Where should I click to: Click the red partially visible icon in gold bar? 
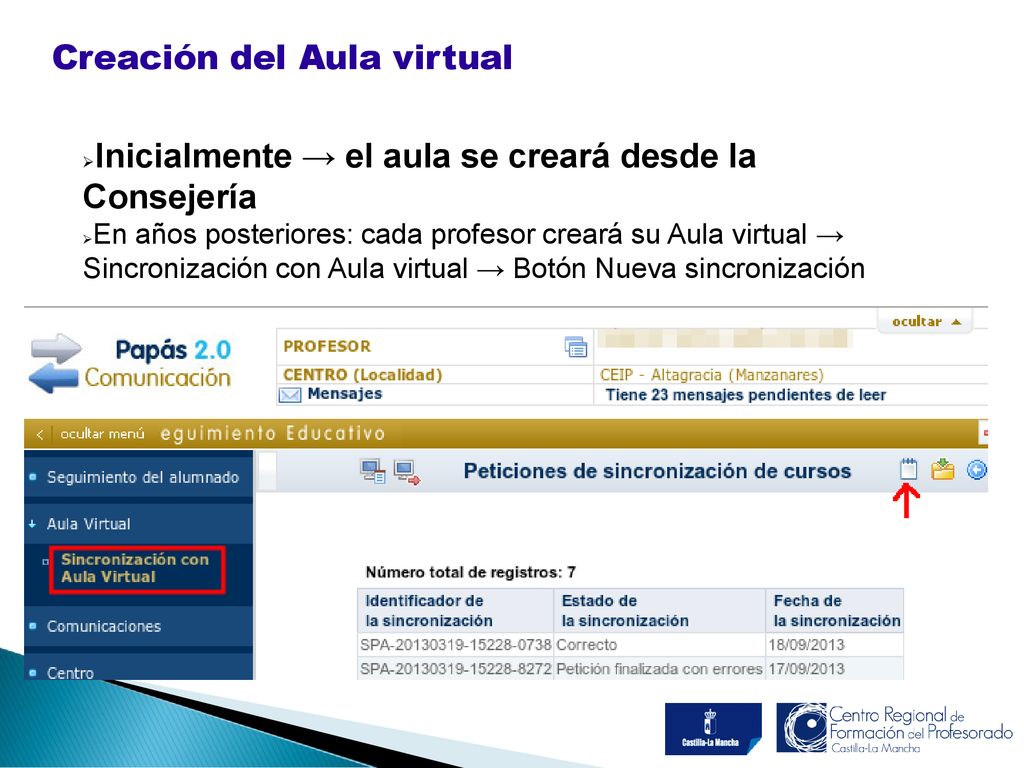pyautogui.click(x=984, y=433)
